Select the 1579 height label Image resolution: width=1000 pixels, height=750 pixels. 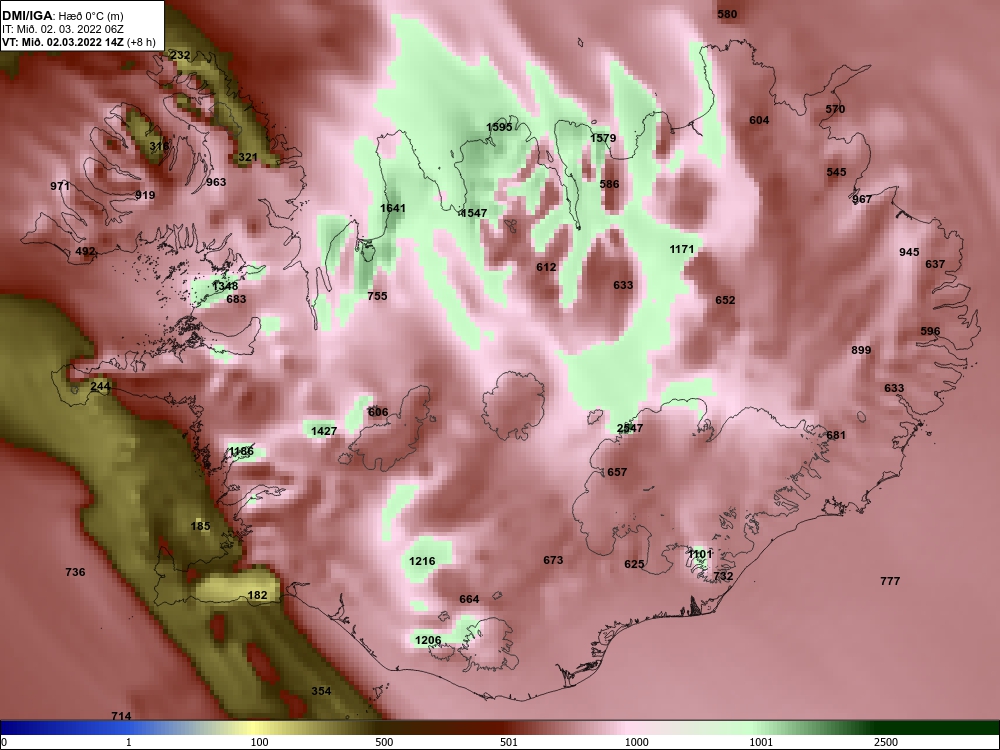coord(603,138)
